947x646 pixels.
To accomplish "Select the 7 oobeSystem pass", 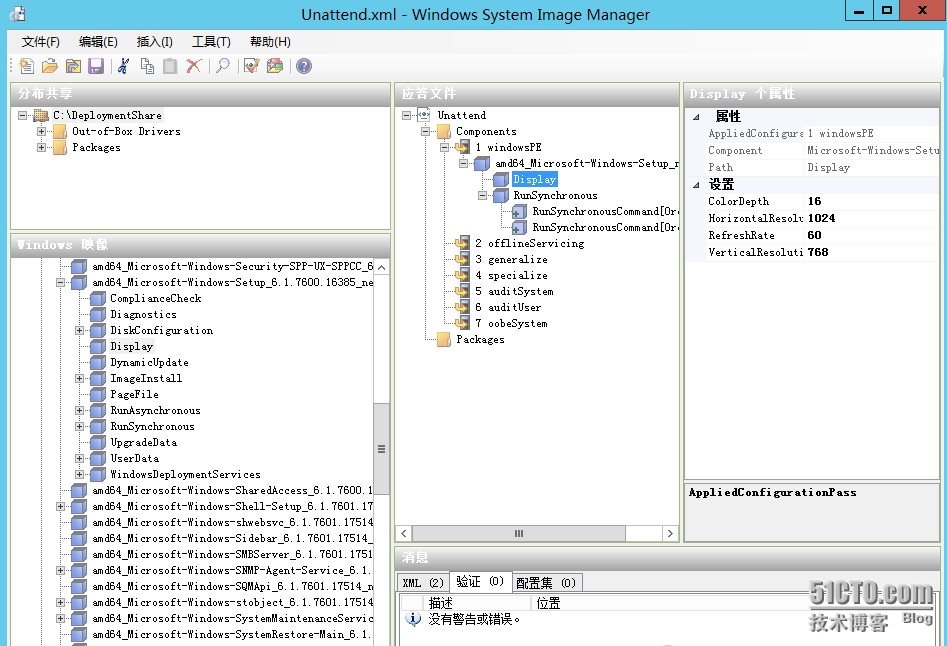I will 512,324.
